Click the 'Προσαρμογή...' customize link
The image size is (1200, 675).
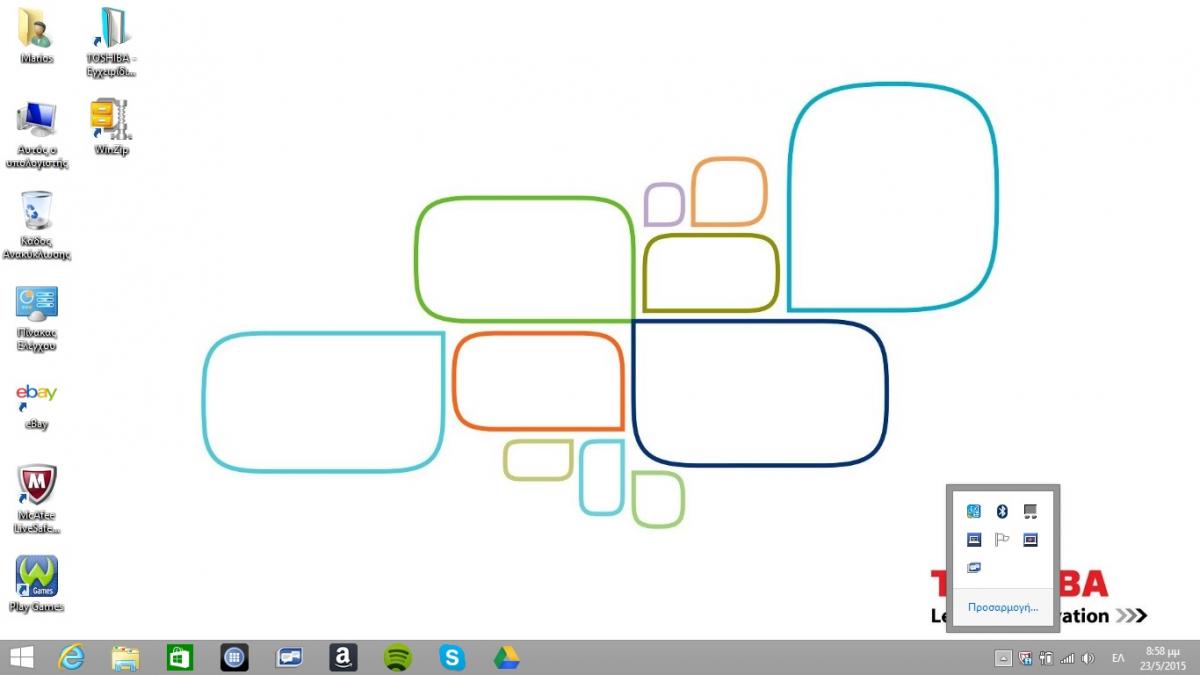point(1003,607)
